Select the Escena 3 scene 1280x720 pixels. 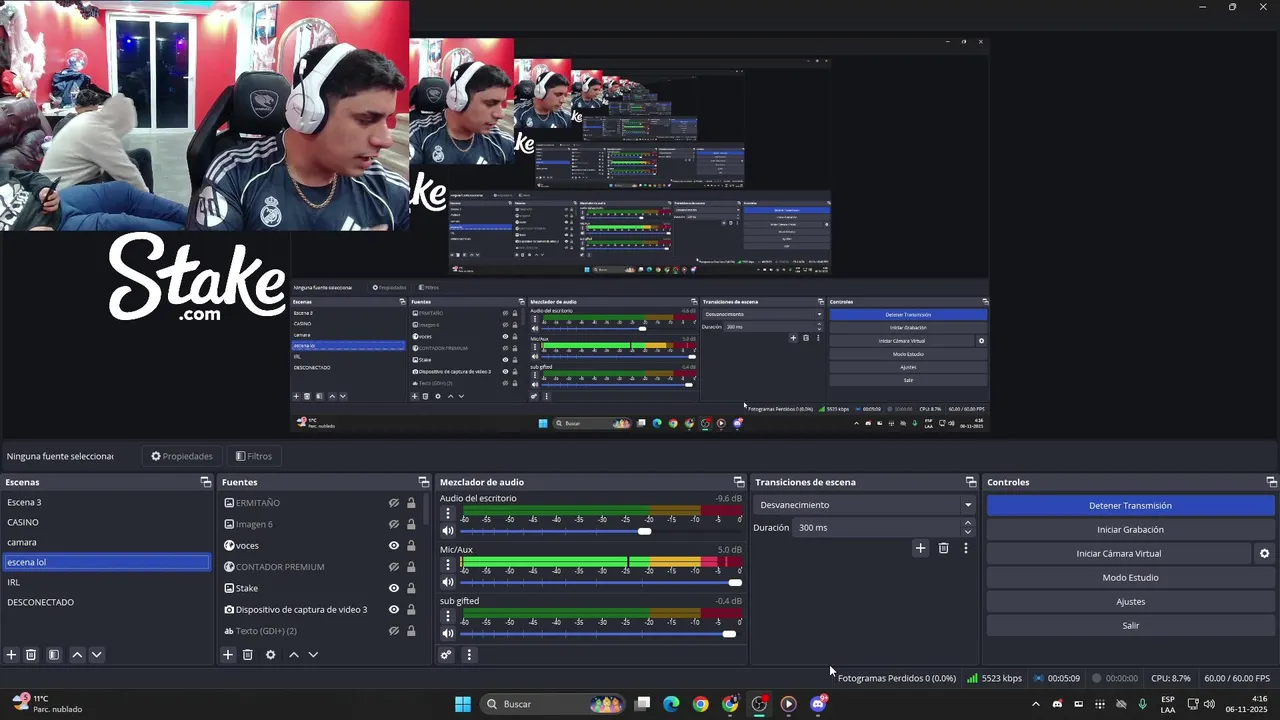pyautogui.click(x=107, y=502)
